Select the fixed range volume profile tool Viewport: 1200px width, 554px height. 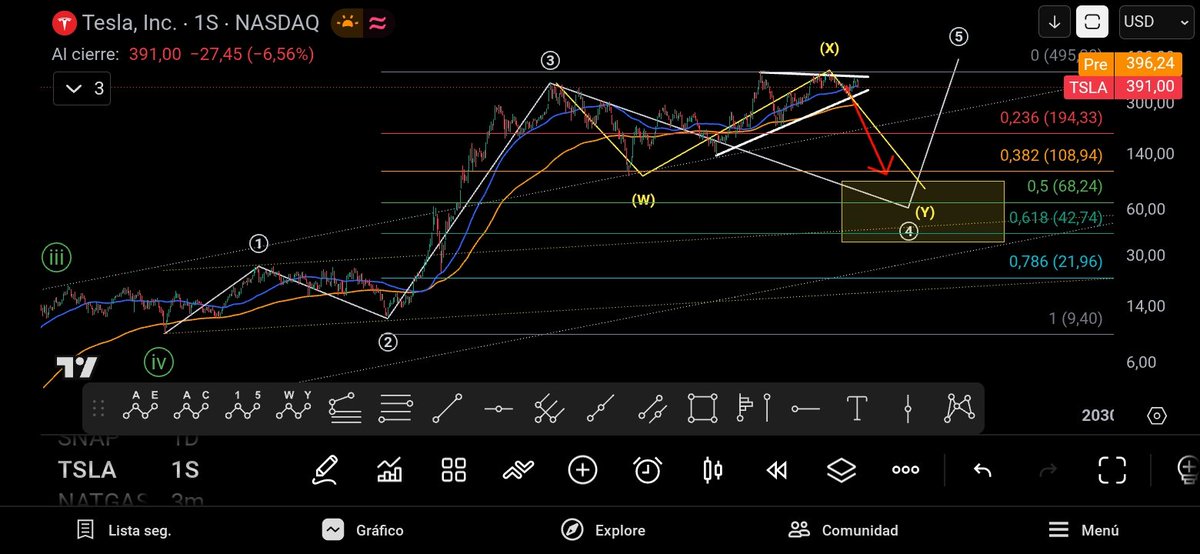(x=754, y=408)
